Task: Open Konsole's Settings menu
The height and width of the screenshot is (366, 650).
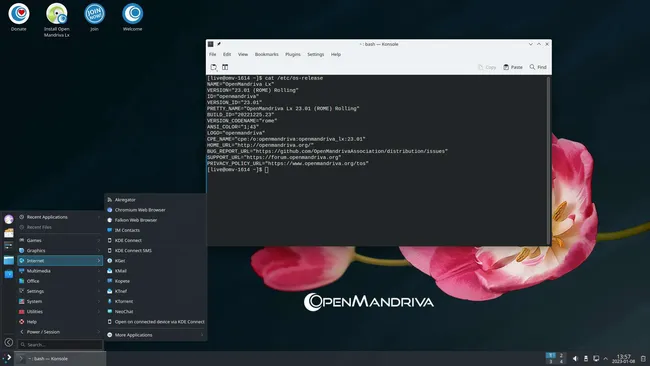Action: point(315,54)
